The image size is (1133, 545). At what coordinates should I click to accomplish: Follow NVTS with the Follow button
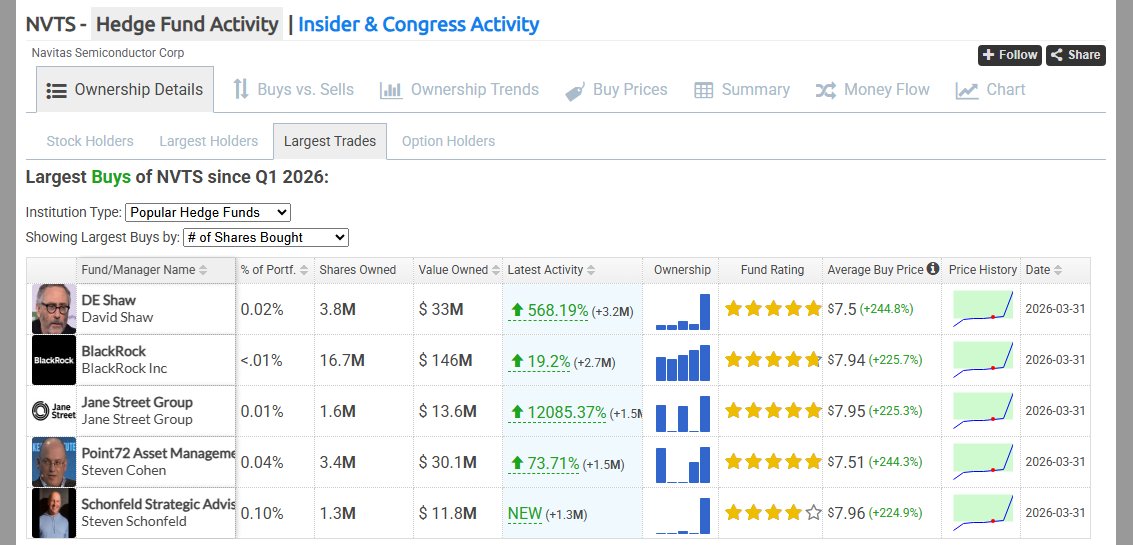coord(1010,55)
